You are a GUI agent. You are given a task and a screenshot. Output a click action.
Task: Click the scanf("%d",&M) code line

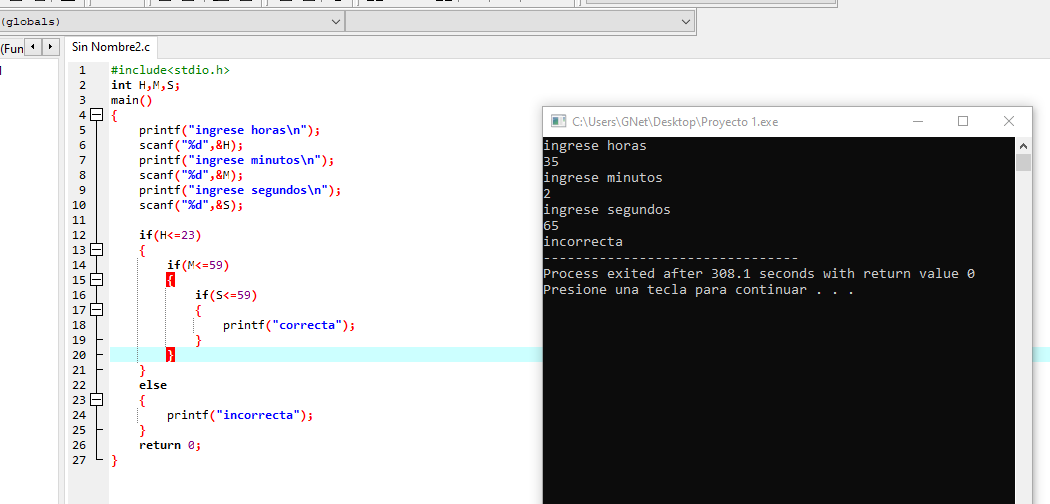pyautogui.click(x=191, y=175)
